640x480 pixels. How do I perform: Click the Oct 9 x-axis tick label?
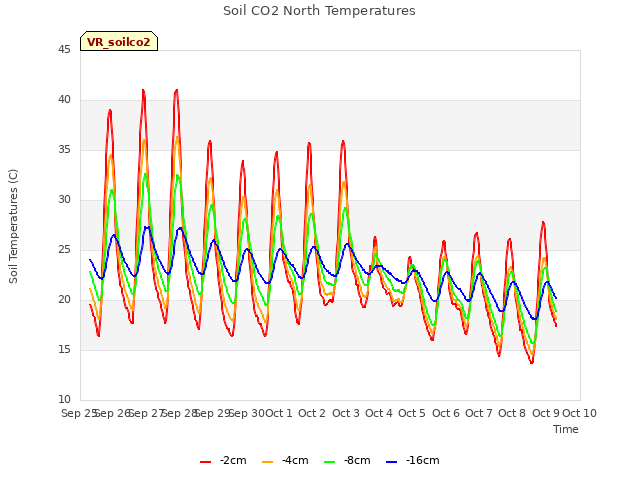point(546,413)
